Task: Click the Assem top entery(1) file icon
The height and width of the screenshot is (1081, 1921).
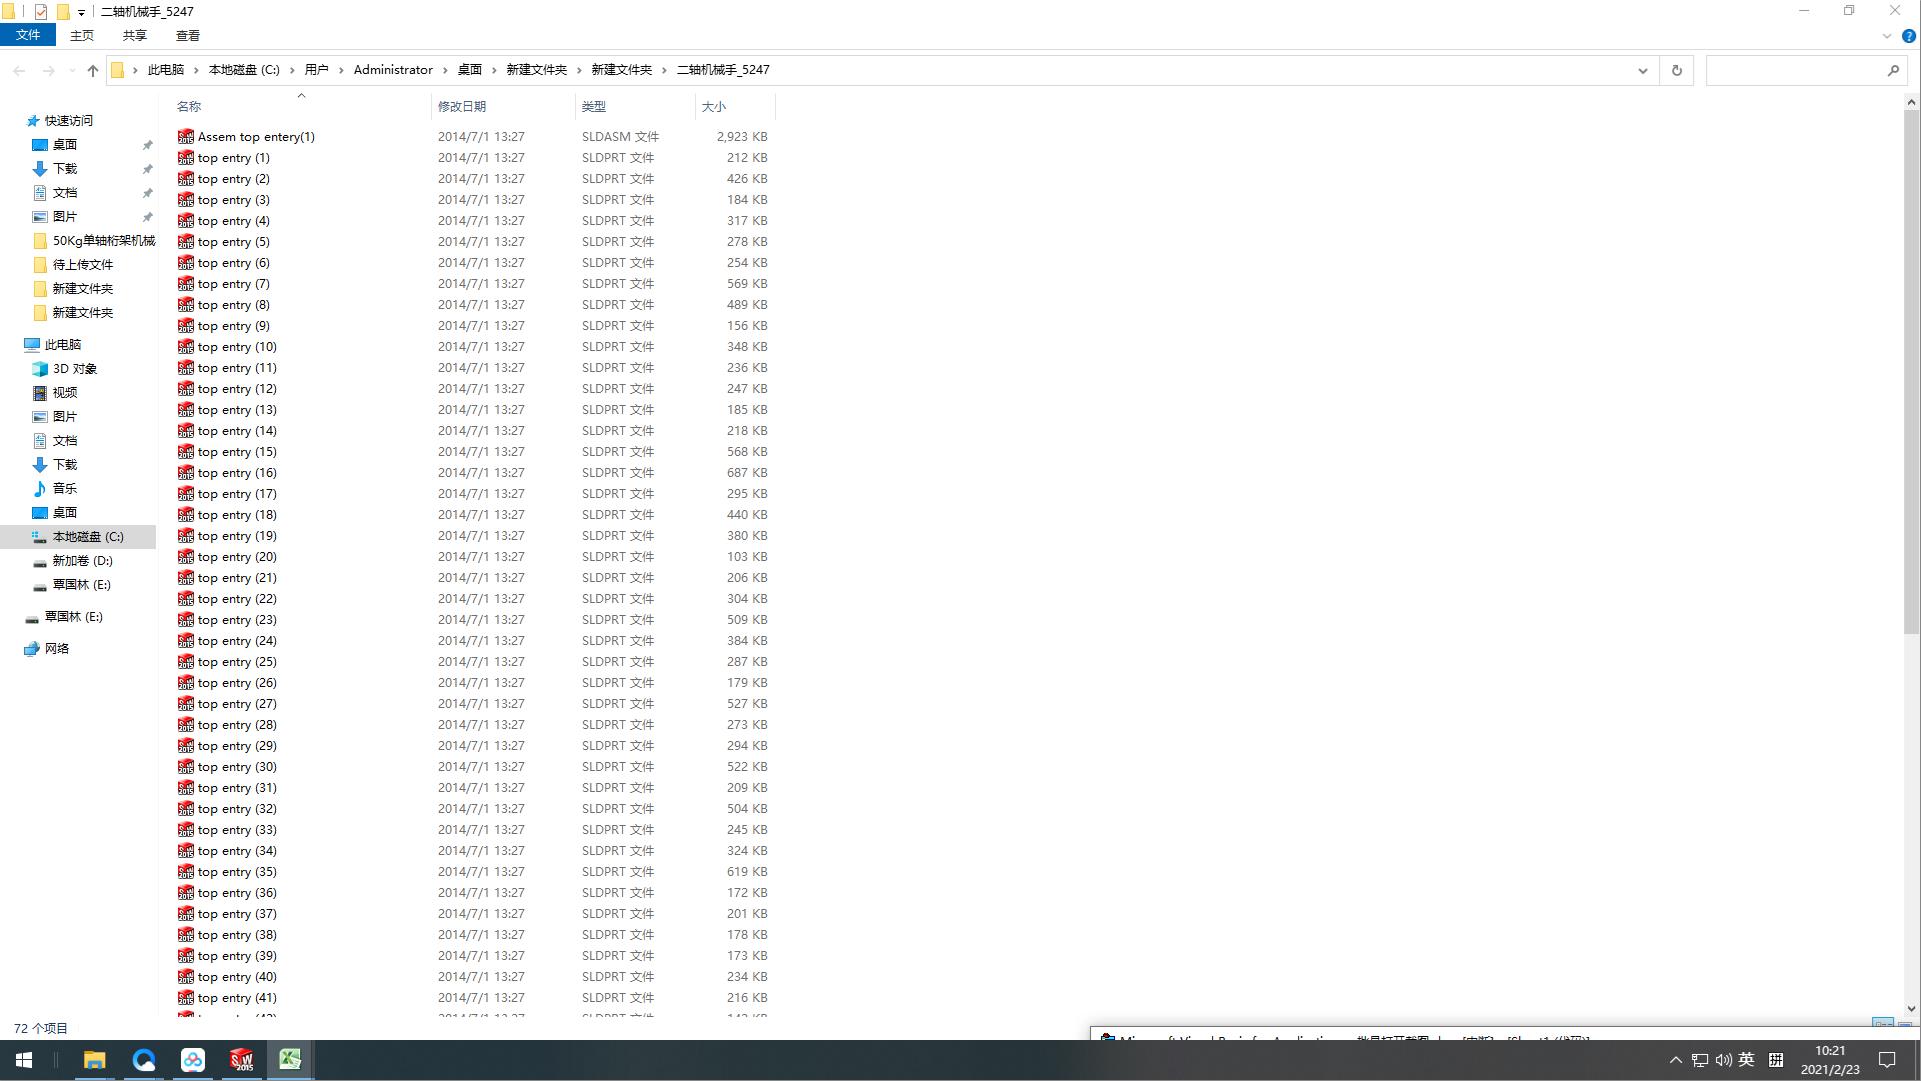Action: click(186, 137)
